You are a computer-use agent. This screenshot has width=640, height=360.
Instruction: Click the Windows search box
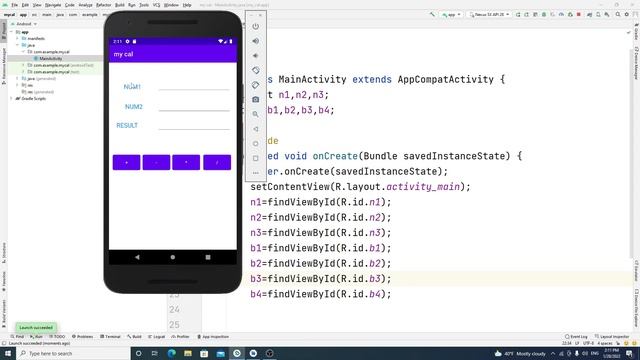[x=73, y=353]
